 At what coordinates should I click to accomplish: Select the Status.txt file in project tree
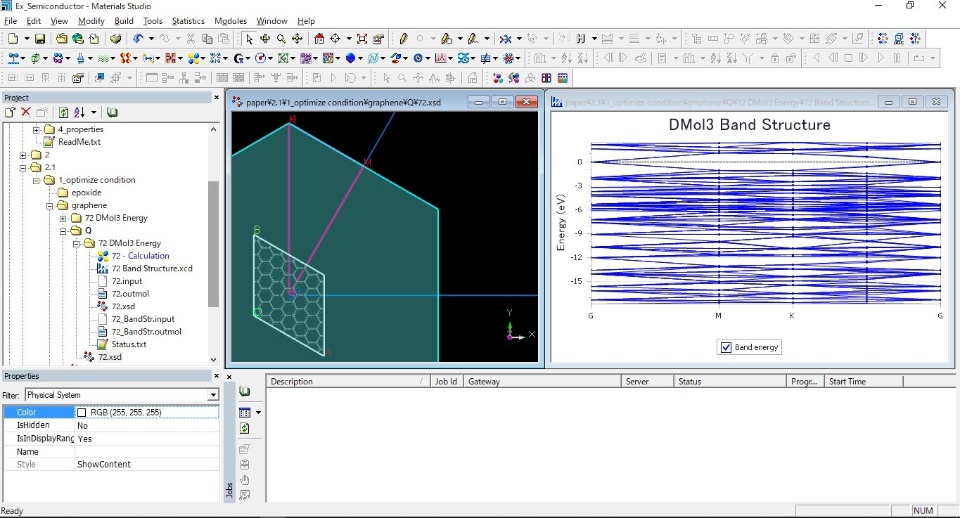[x=128, y=344]
